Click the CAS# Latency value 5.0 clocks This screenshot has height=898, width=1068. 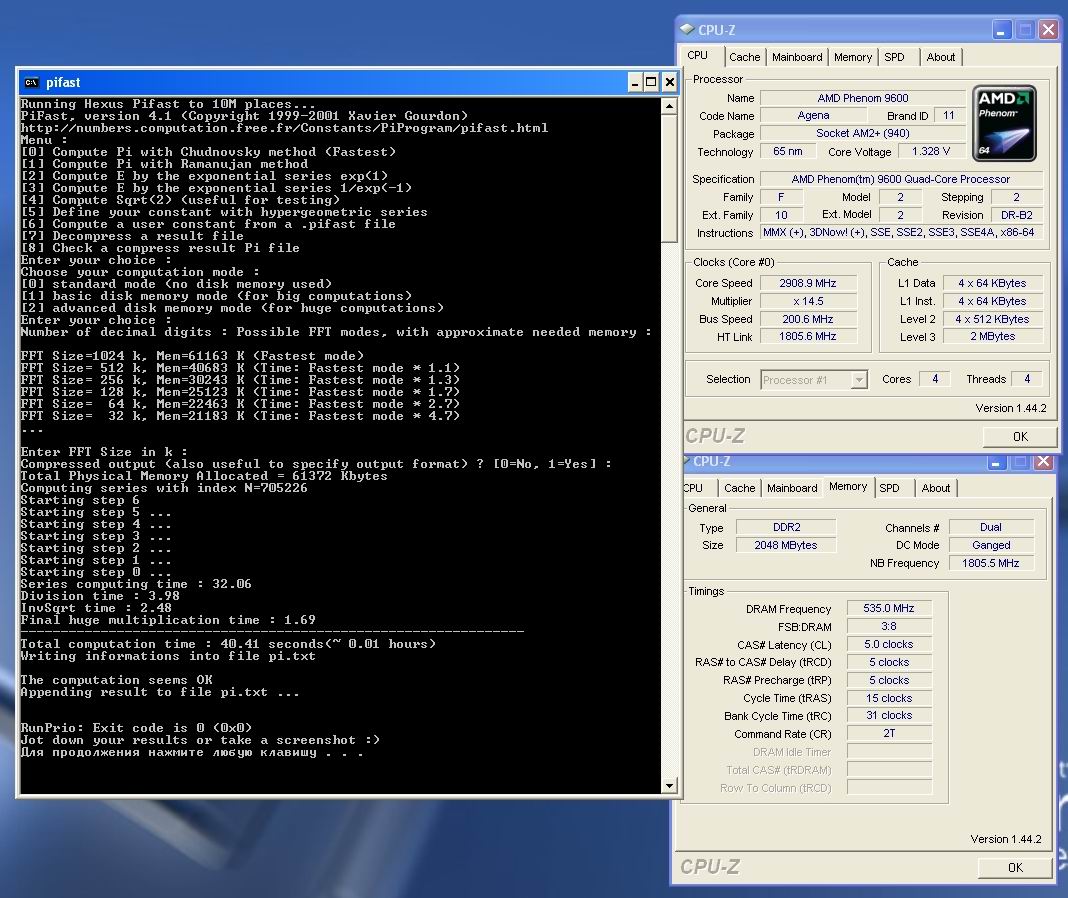(x=889, y=645)
